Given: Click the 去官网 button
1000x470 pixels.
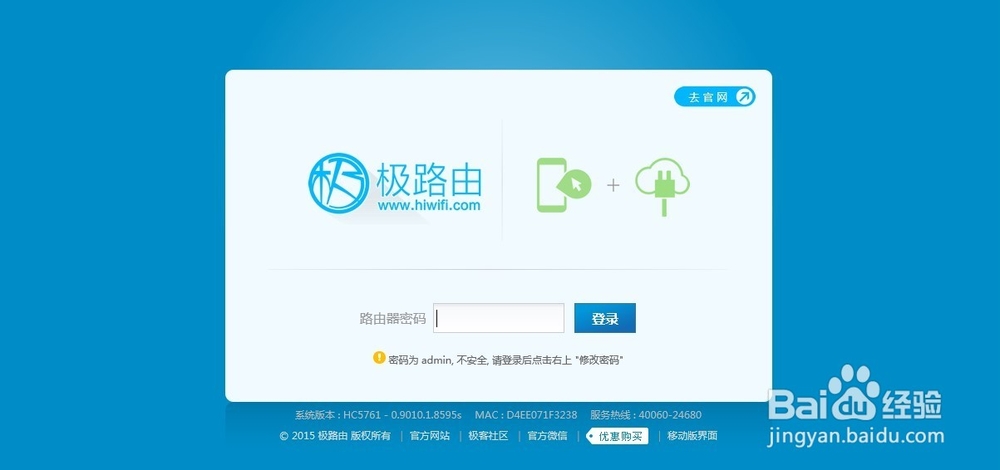Looking at the screenshot, I should 714,97.
